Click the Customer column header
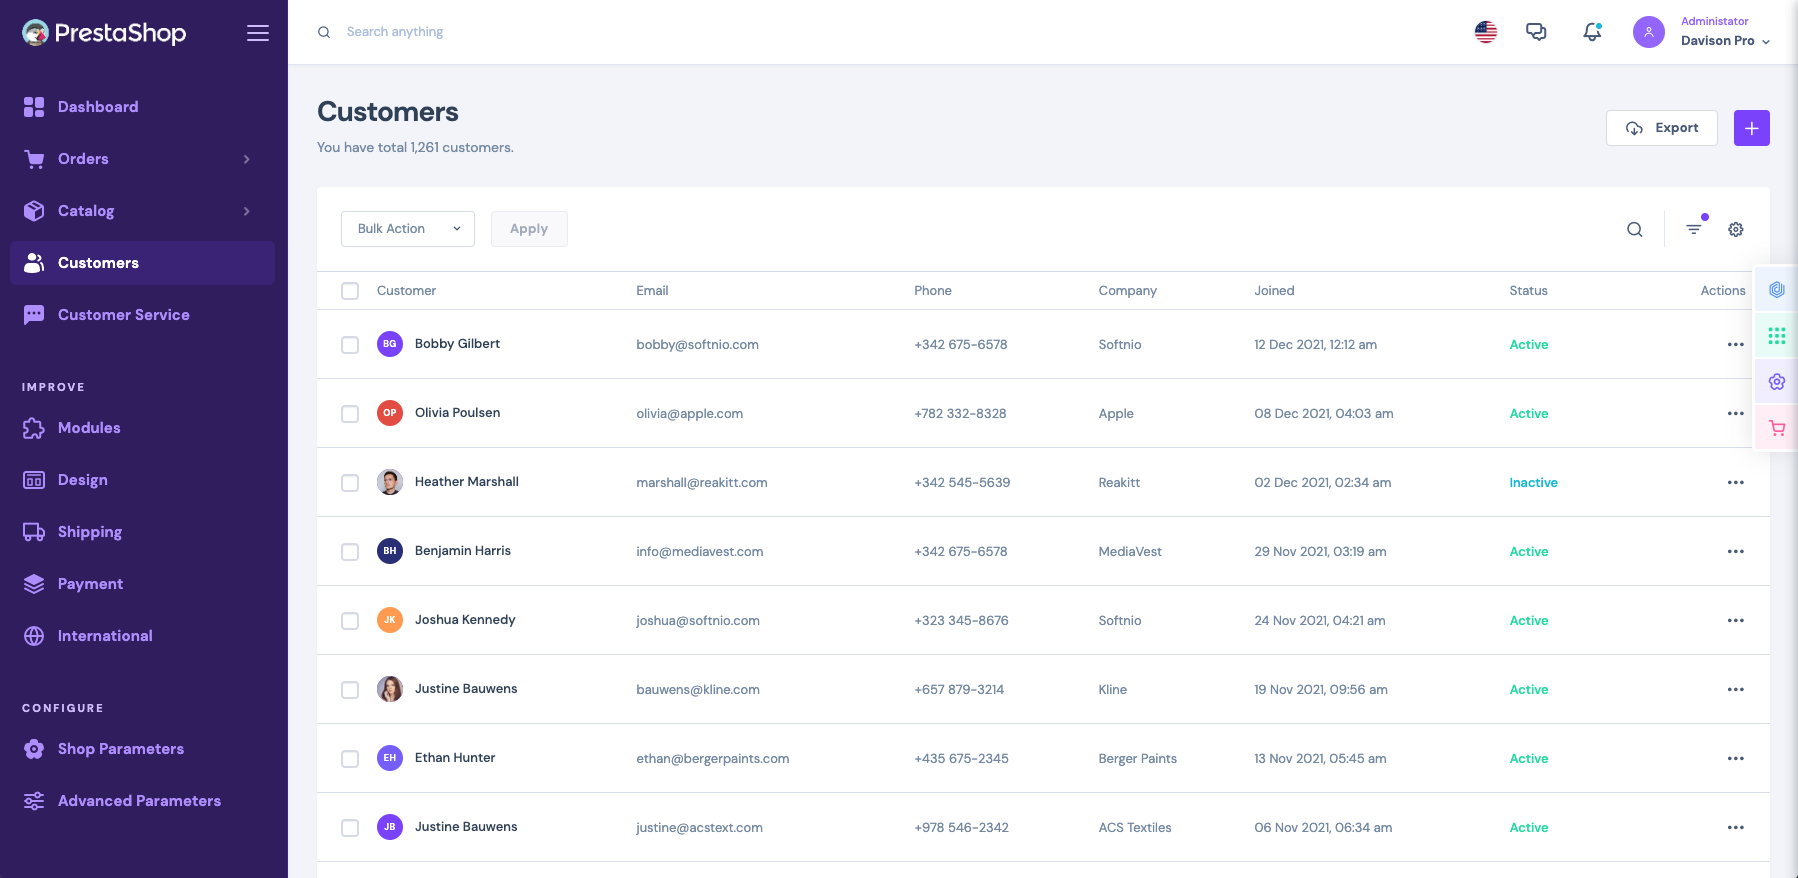 [x=406, y=291]
